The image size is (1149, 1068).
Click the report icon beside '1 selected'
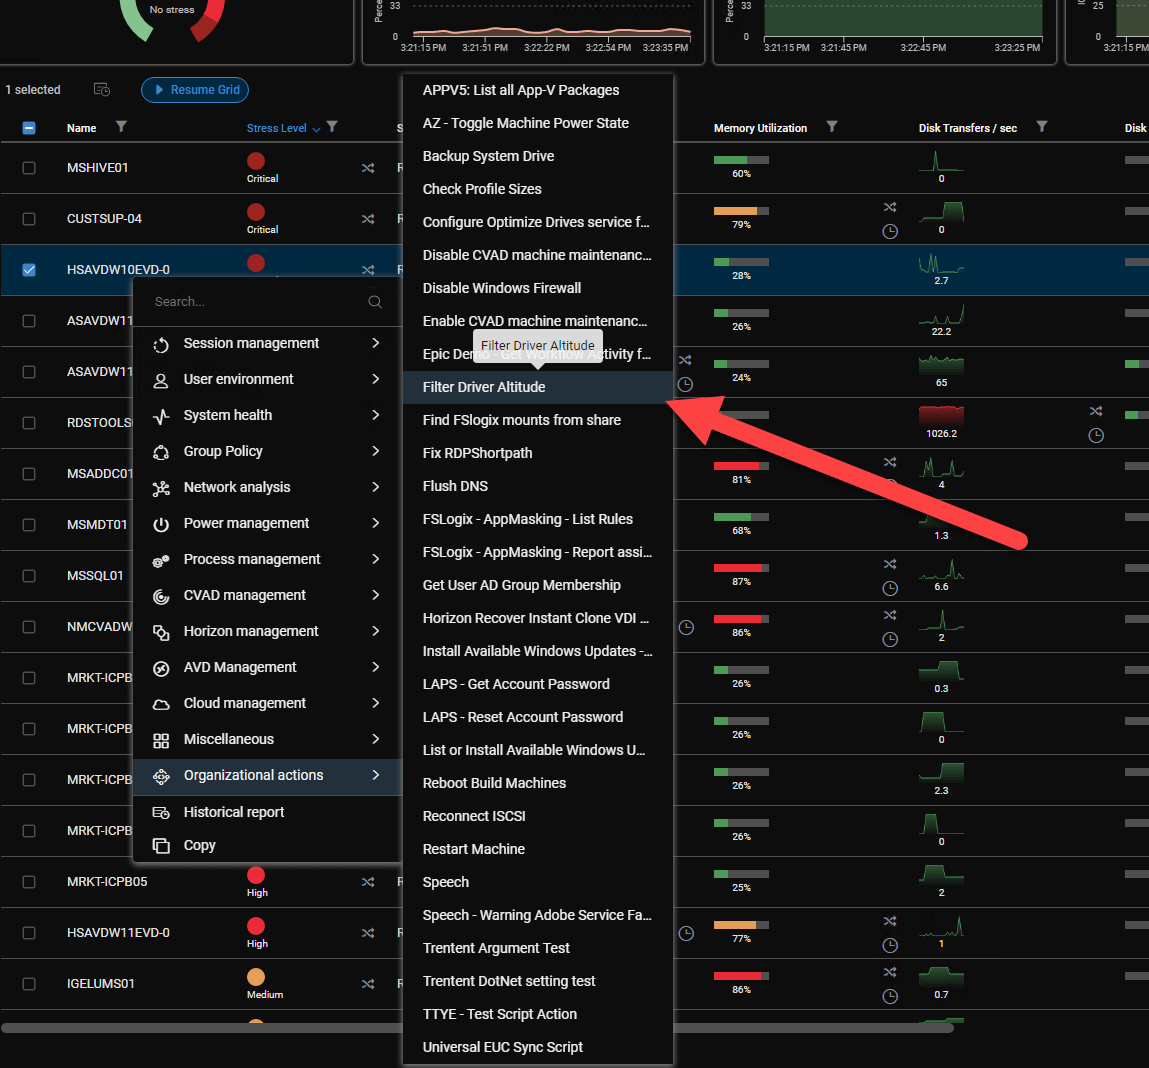click(x=102, y=89)
